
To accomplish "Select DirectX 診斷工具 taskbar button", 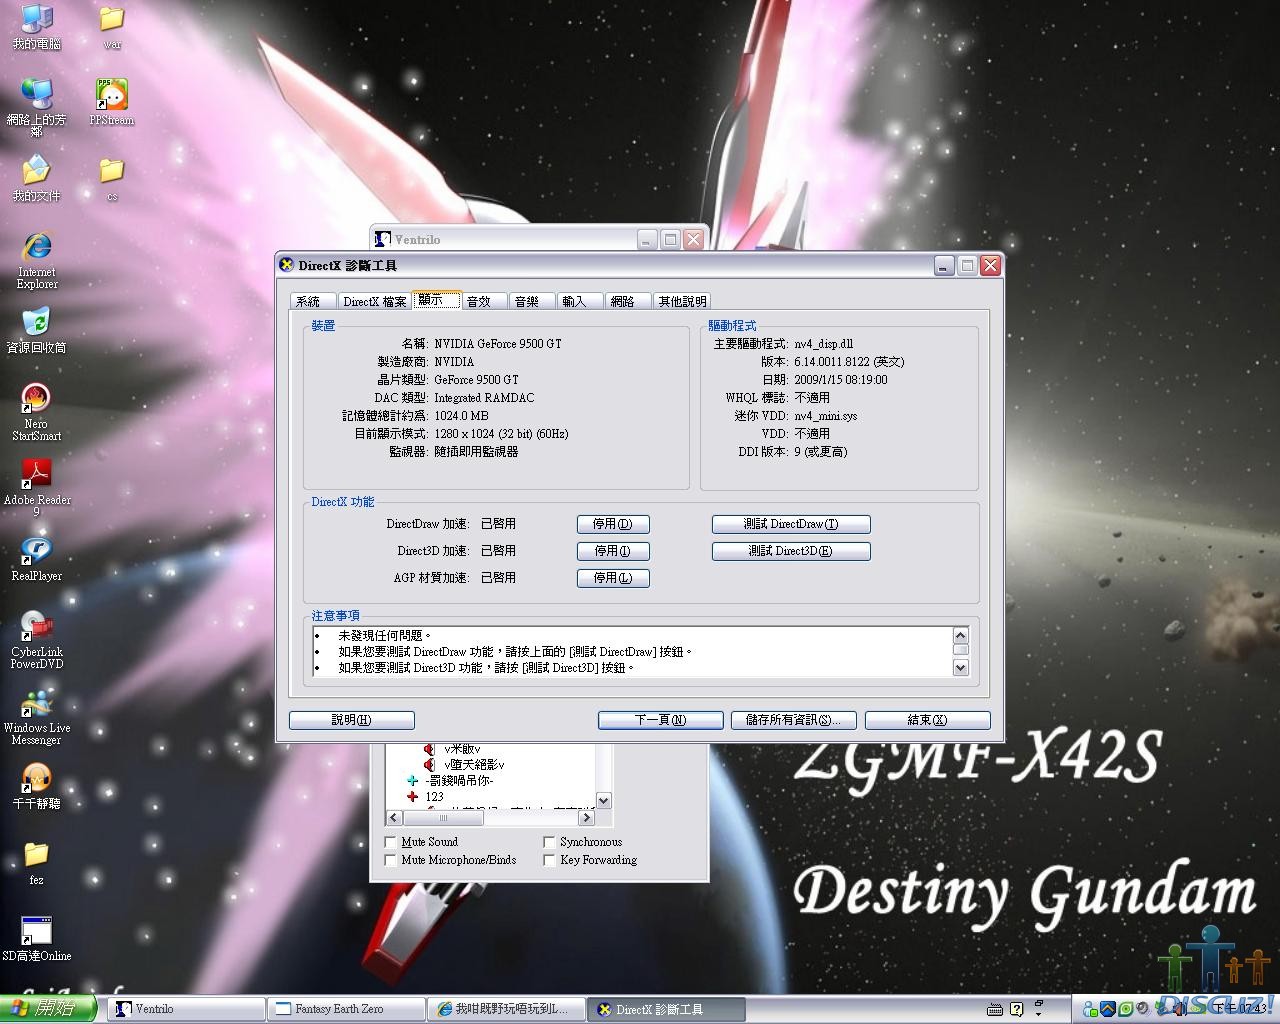I will [x=667, y=1010].
